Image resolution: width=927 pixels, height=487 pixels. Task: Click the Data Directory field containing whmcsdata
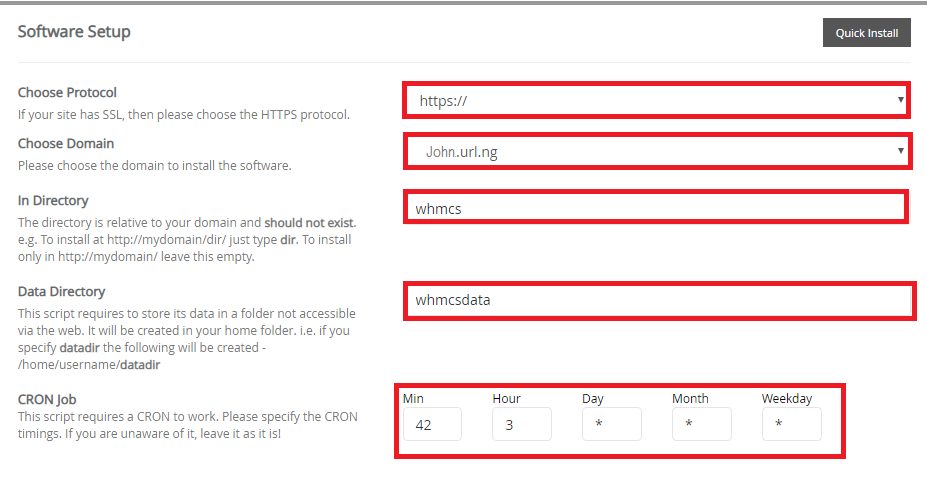coord(658,300)
